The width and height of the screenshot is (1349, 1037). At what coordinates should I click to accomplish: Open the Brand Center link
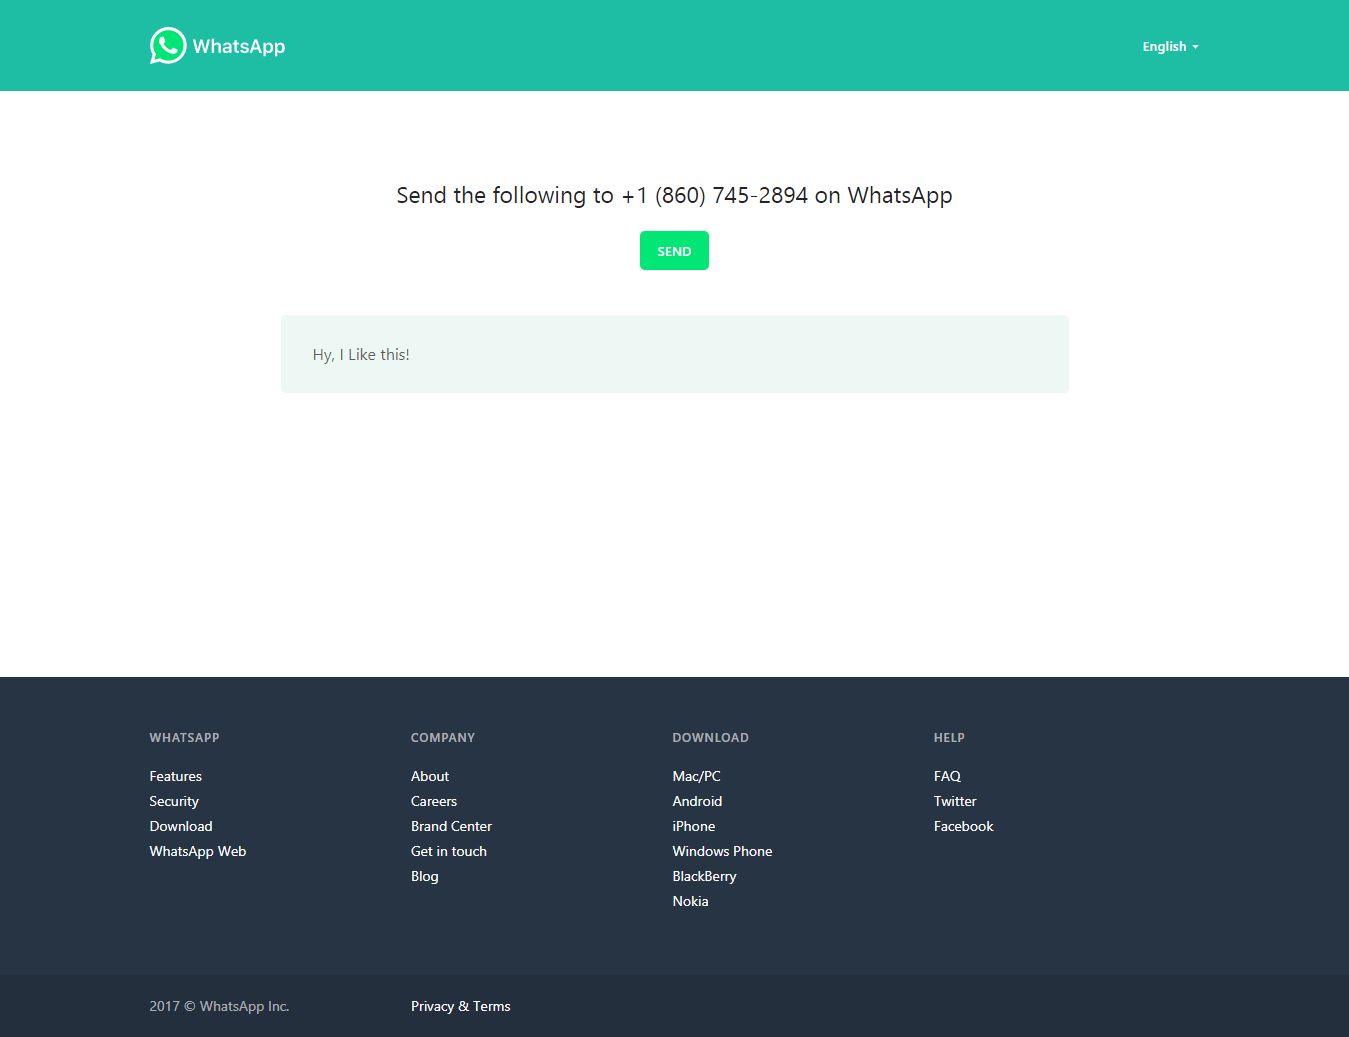[x=451, y=826]
